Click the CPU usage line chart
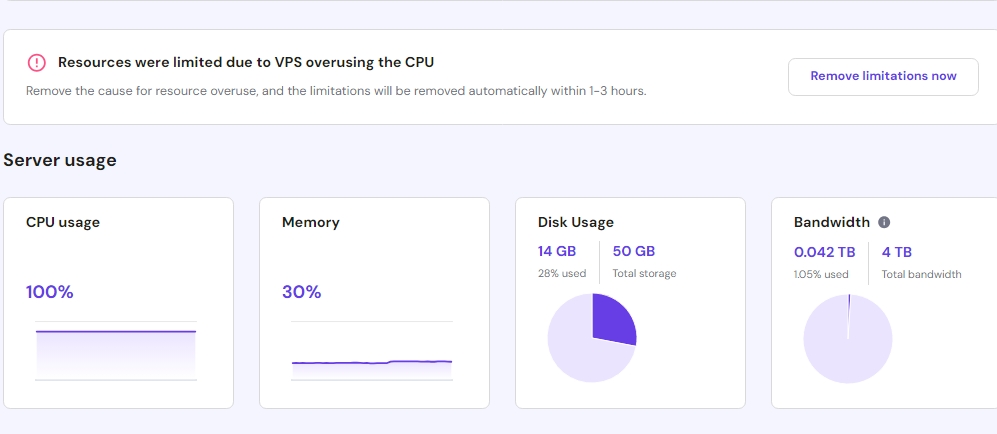This screenshot has width=997, height=434. click(x=116, y=350)
